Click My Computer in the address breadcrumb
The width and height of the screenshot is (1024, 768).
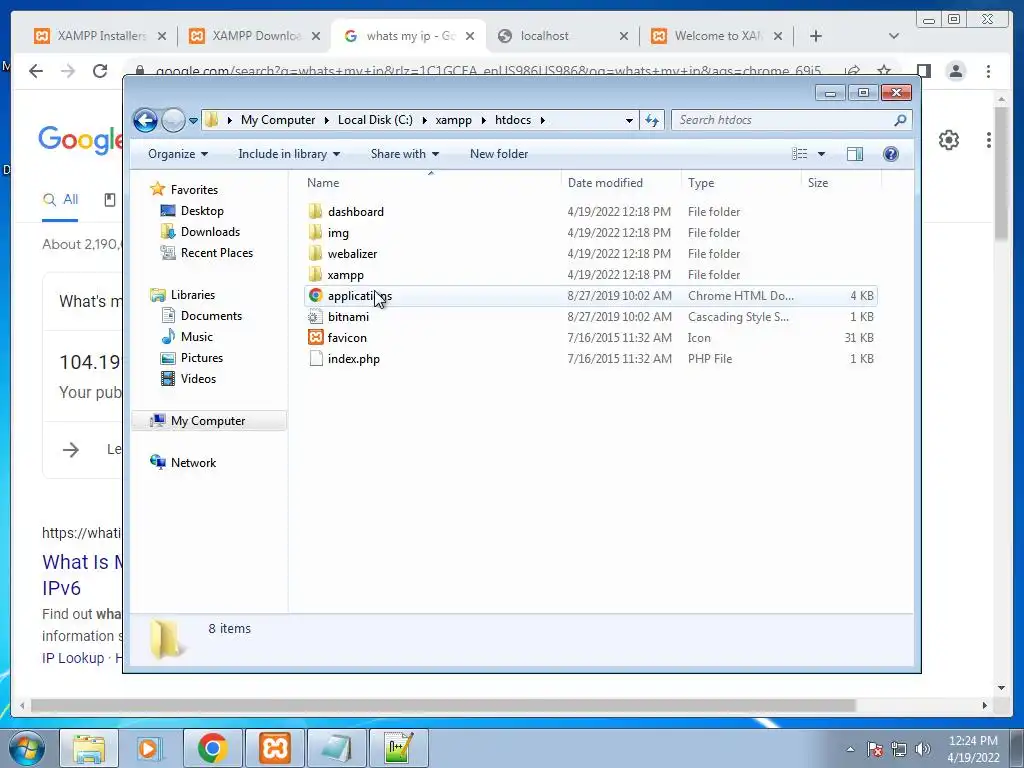pyautogui.click(x=278, y=120)
